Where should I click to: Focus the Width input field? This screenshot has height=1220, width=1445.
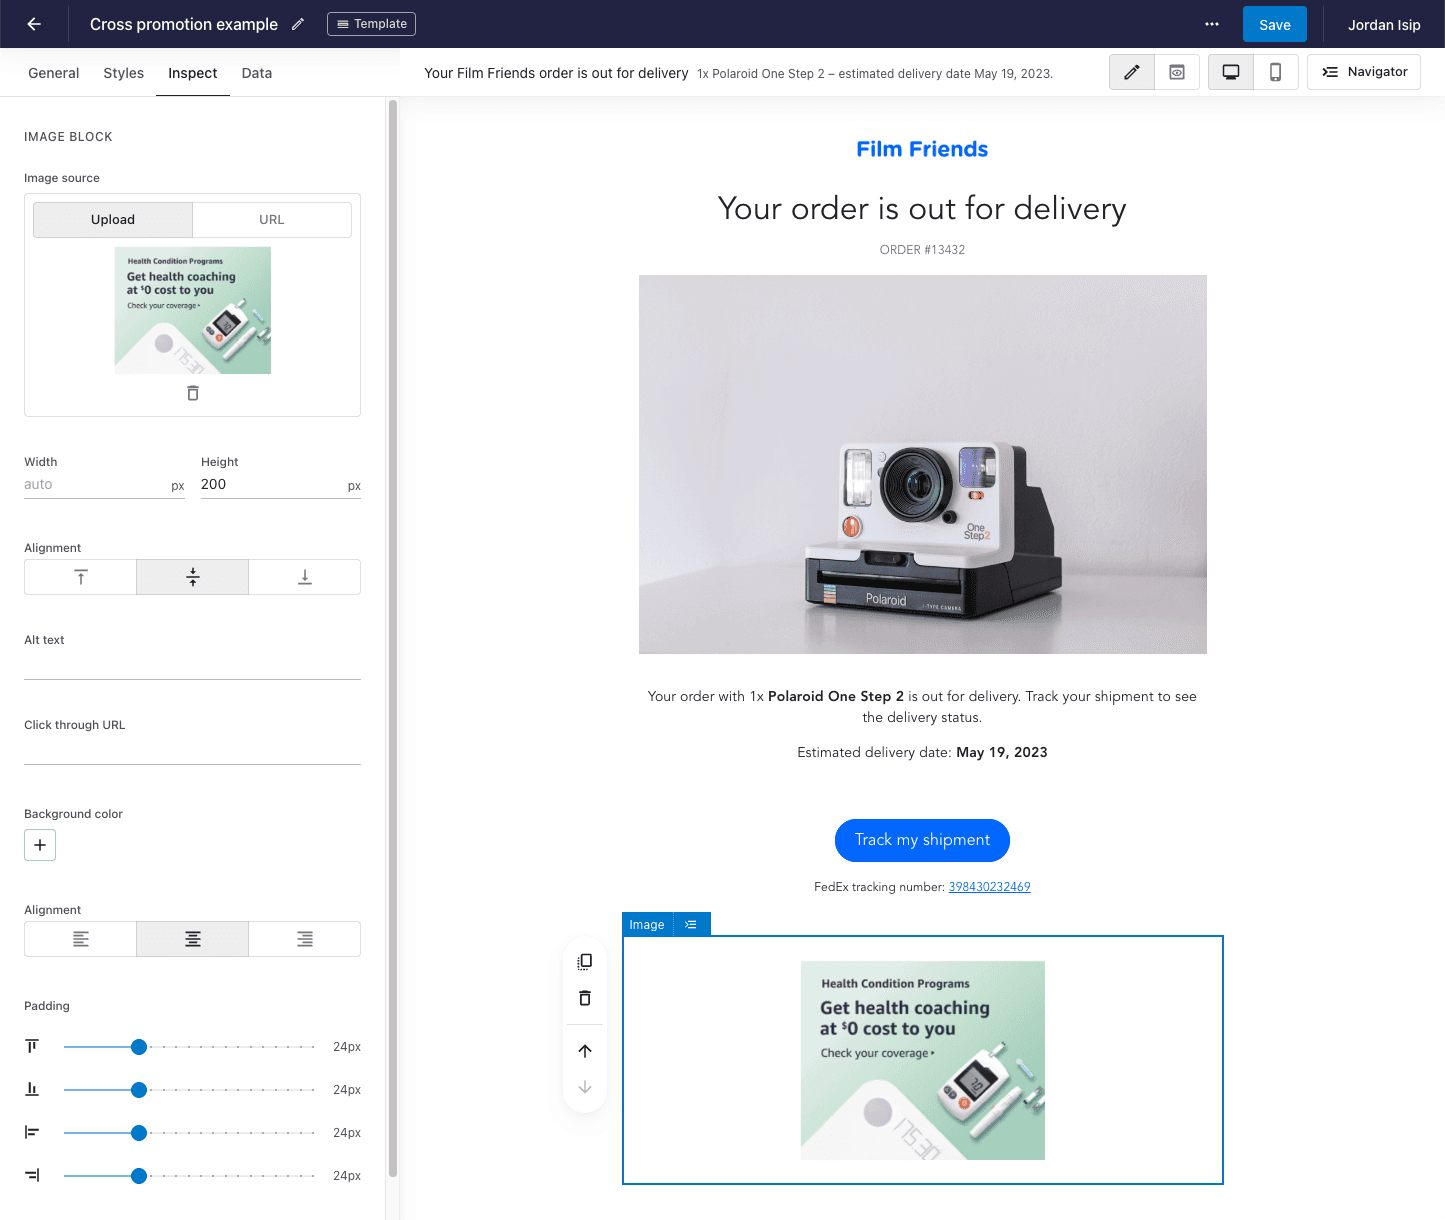tap(104, 485)
